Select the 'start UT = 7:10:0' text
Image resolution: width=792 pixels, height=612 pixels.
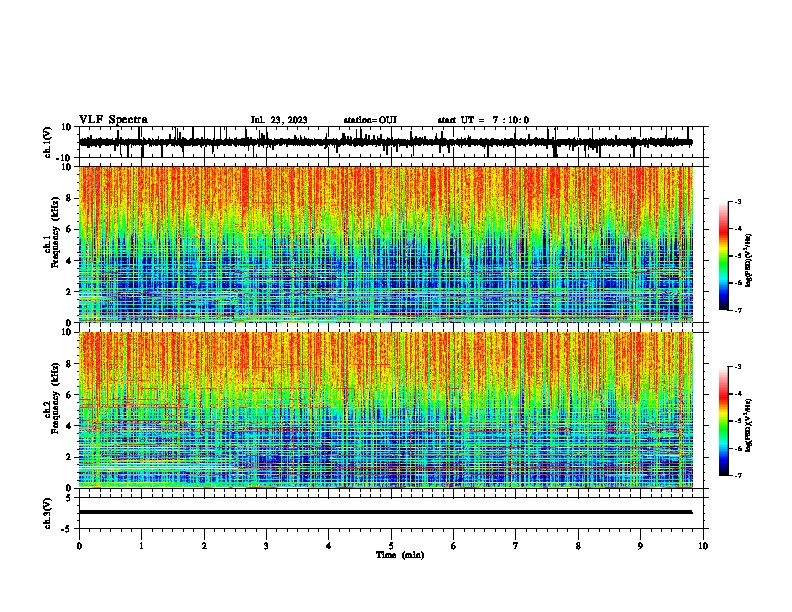(483, 120)
